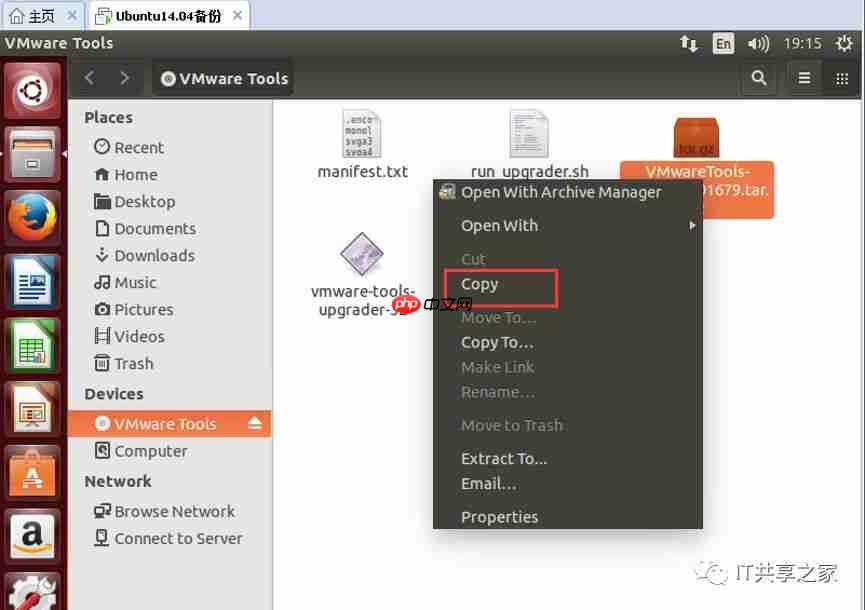Viewport: 865px width, 610px height.
Task: Open the Amazon launcher icon
Action: pos(32,537)
